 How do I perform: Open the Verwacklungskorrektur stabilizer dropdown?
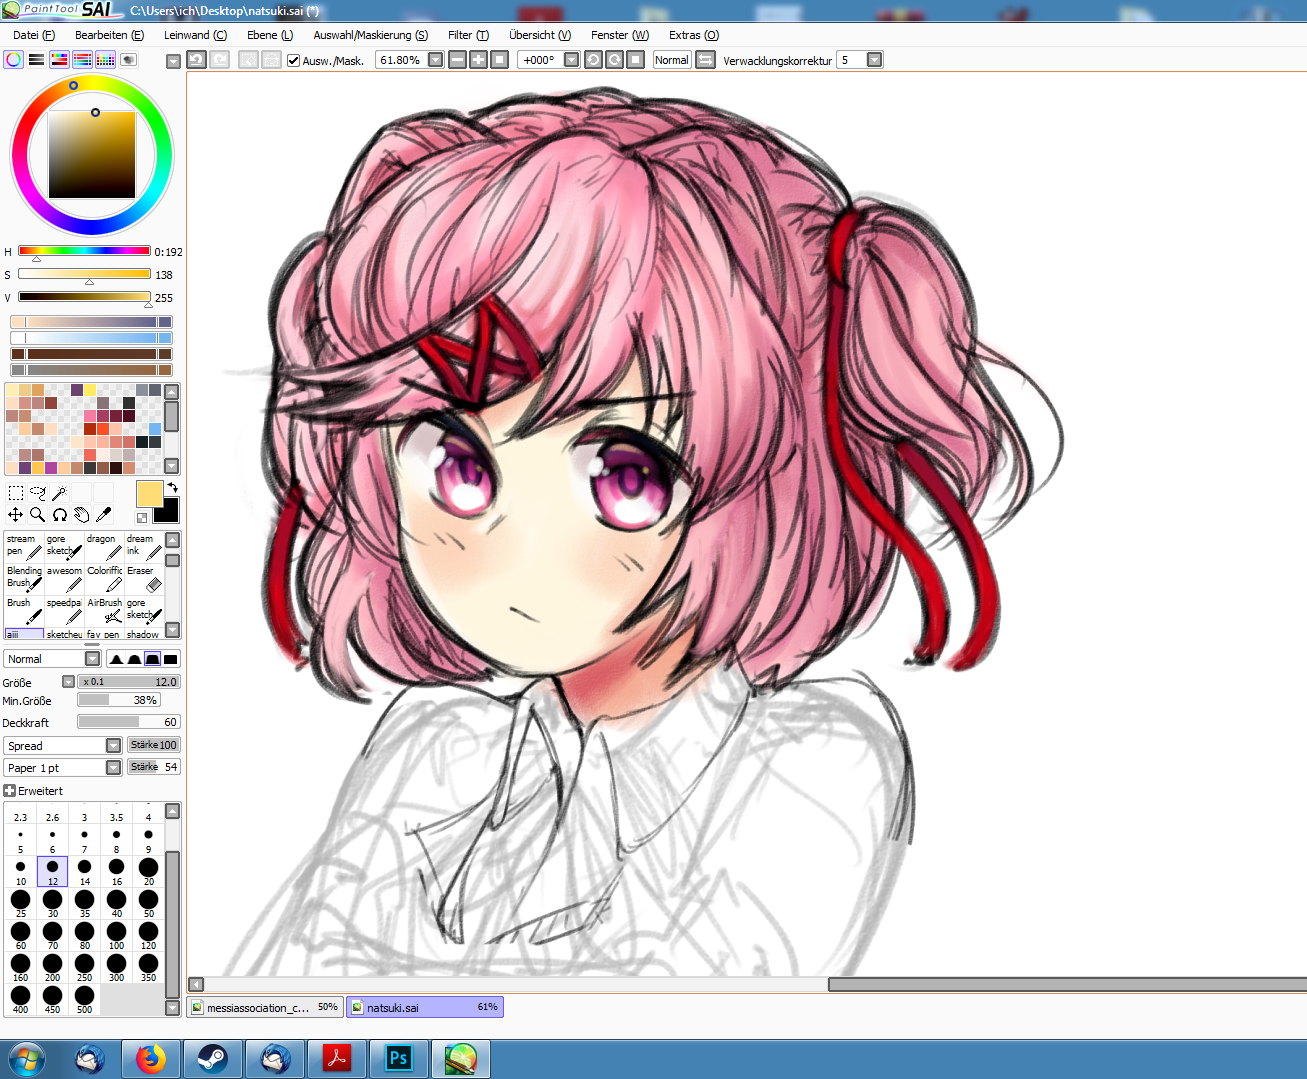tap(875, 60)
